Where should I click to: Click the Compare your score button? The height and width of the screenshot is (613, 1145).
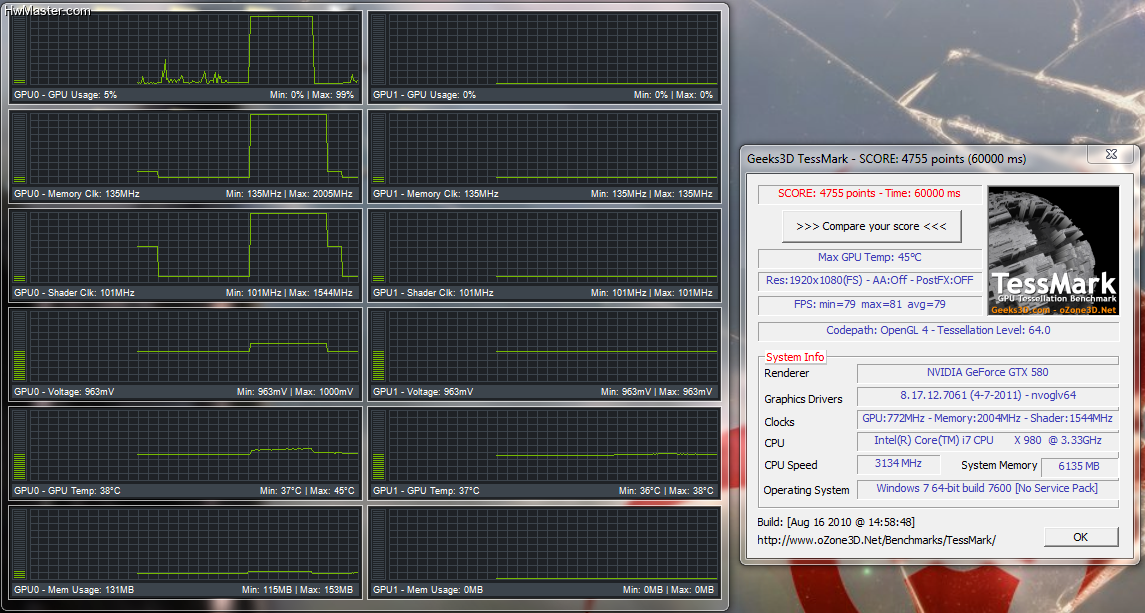coord(871,226)
